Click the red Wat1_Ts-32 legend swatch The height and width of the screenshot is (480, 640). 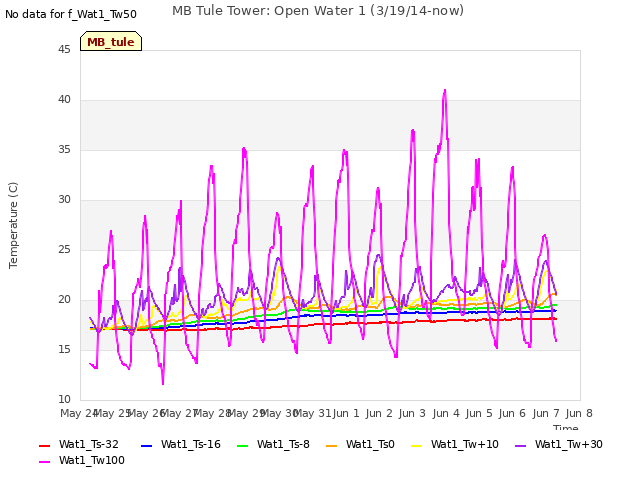coord(44,446)
